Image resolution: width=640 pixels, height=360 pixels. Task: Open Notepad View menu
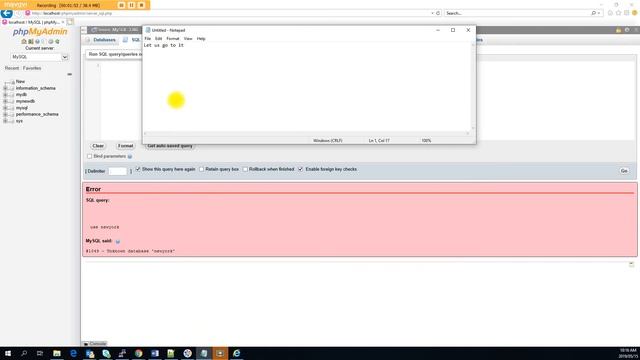(188, 38)
